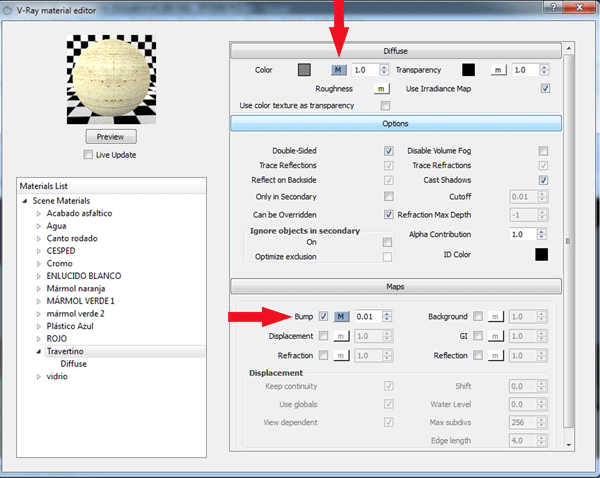Select the Plástico Azul material
The image size is (600, 478).
70,326
